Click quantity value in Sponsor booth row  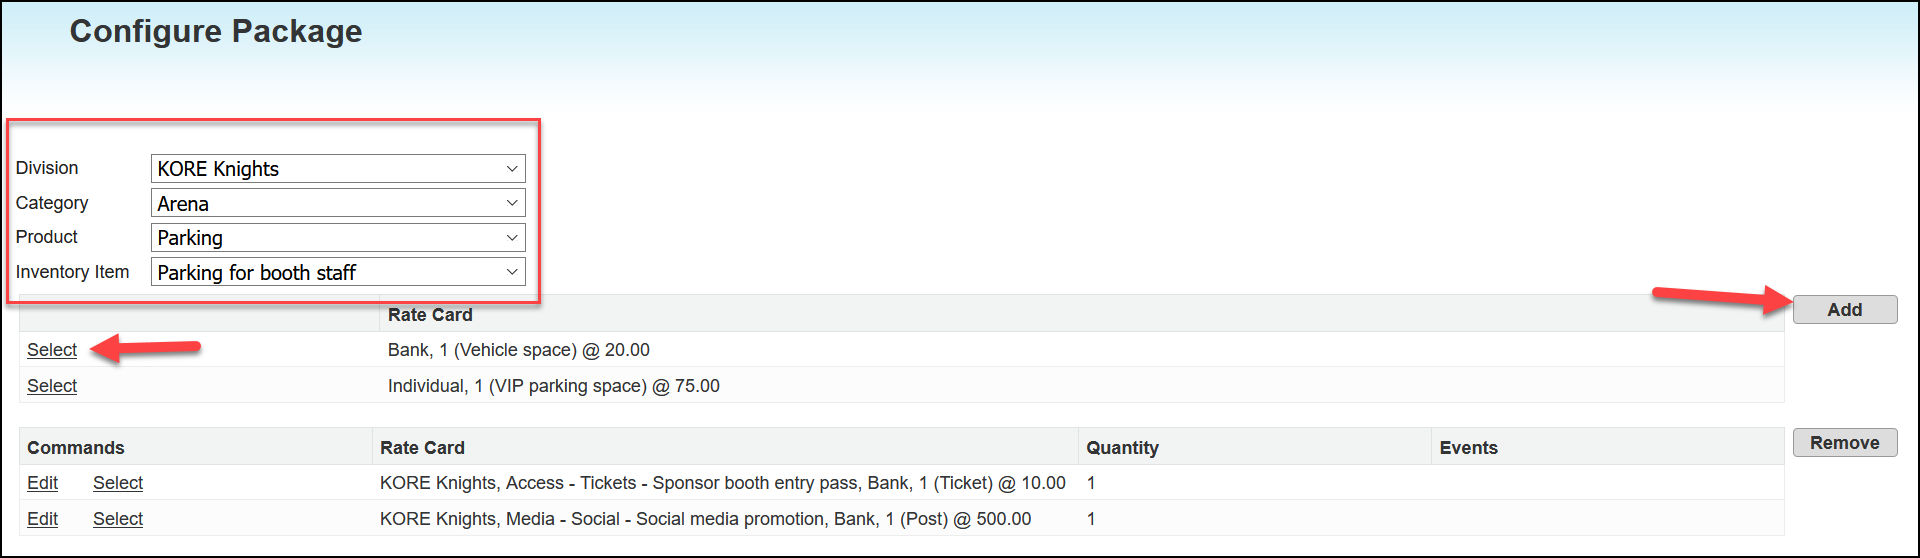pos(1091,483)
